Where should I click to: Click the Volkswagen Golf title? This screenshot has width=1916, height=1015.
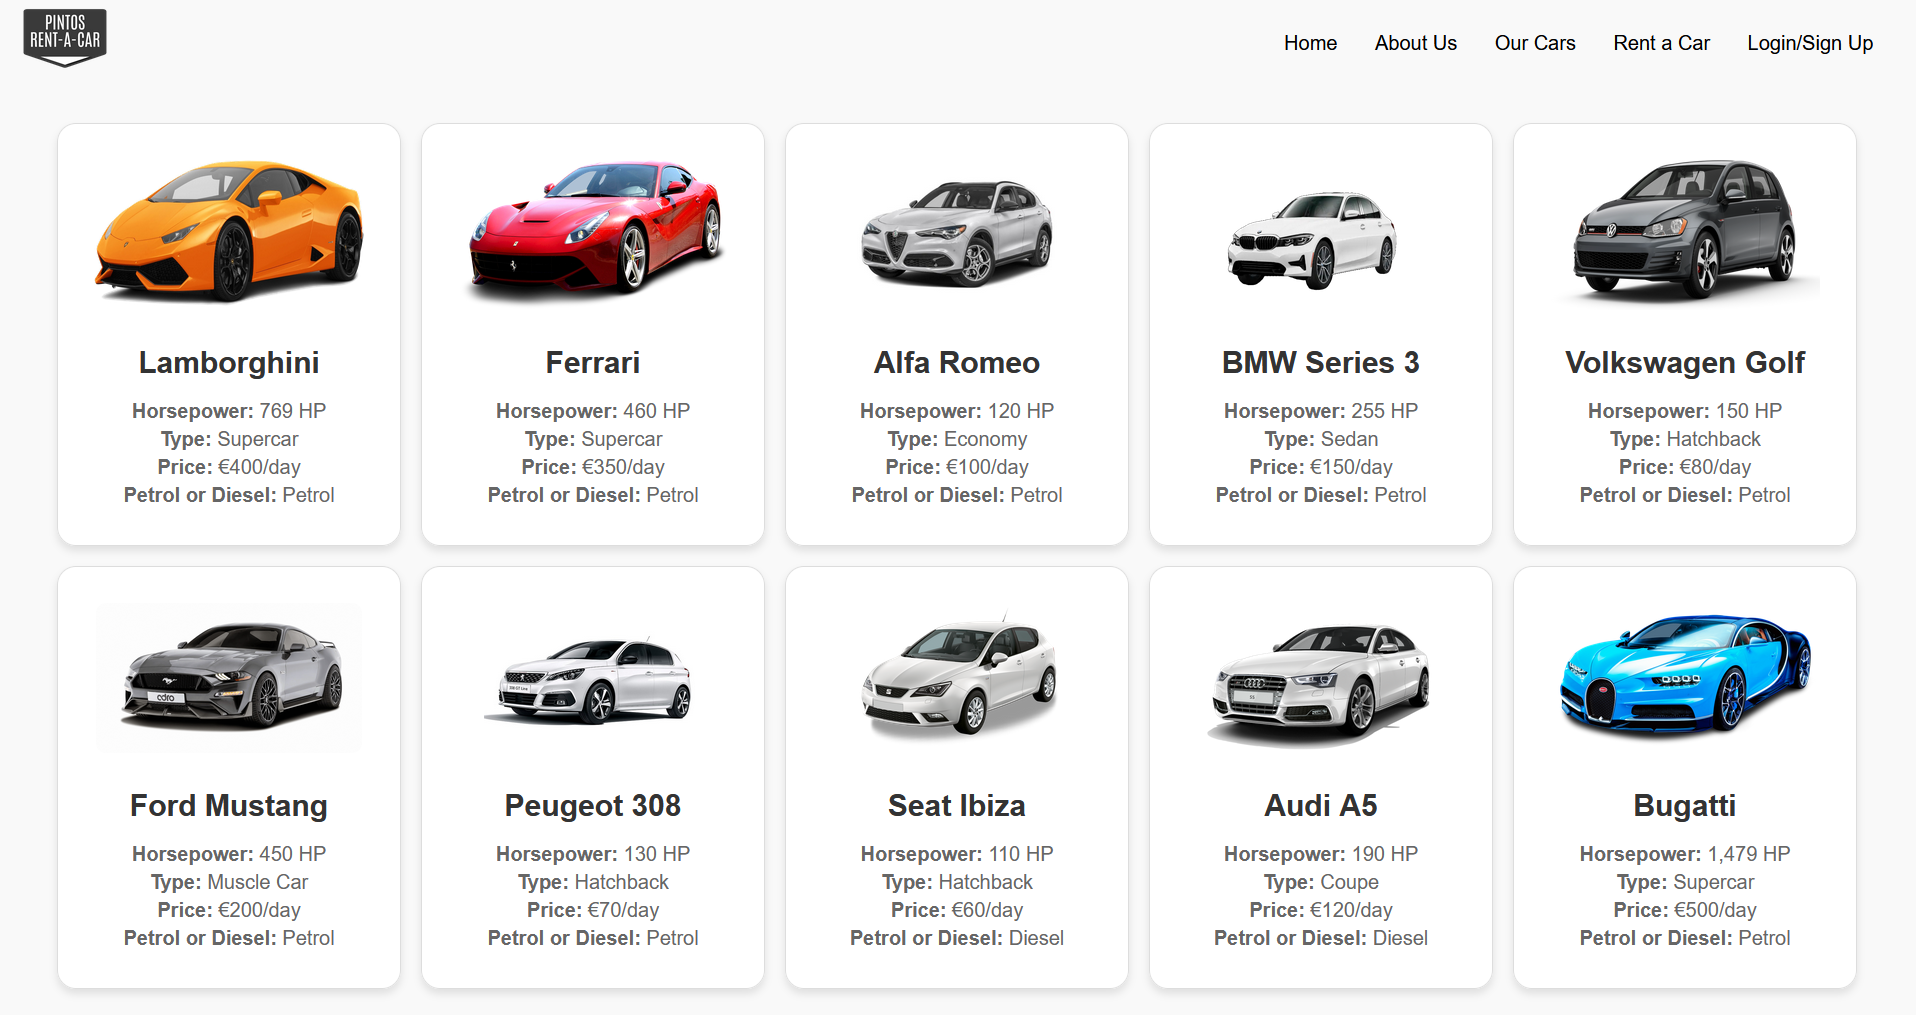click(1685, 363)
